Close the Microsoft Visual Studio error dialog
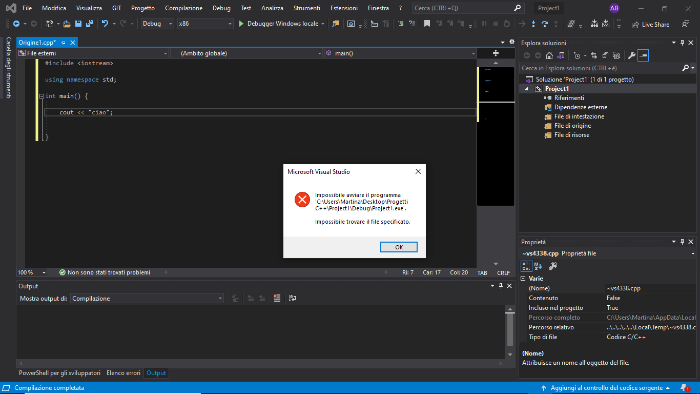Viewport: 700px width, 394px height. tap(418, 171)
